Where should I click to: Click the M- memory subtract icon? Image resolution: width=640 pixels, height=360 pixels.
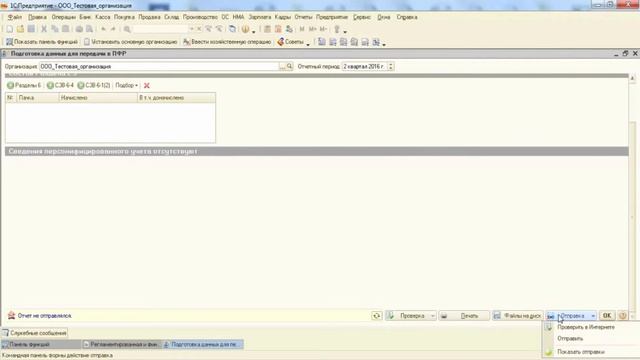tap(323, 29)
